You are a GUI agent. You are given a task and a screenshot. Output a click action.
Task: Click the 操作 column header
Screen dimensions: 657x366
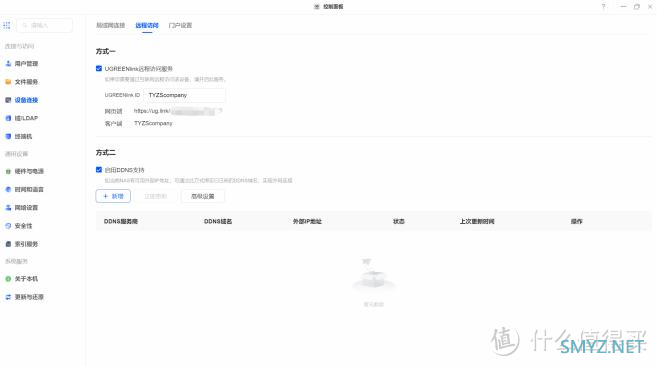tap(577, 221)
